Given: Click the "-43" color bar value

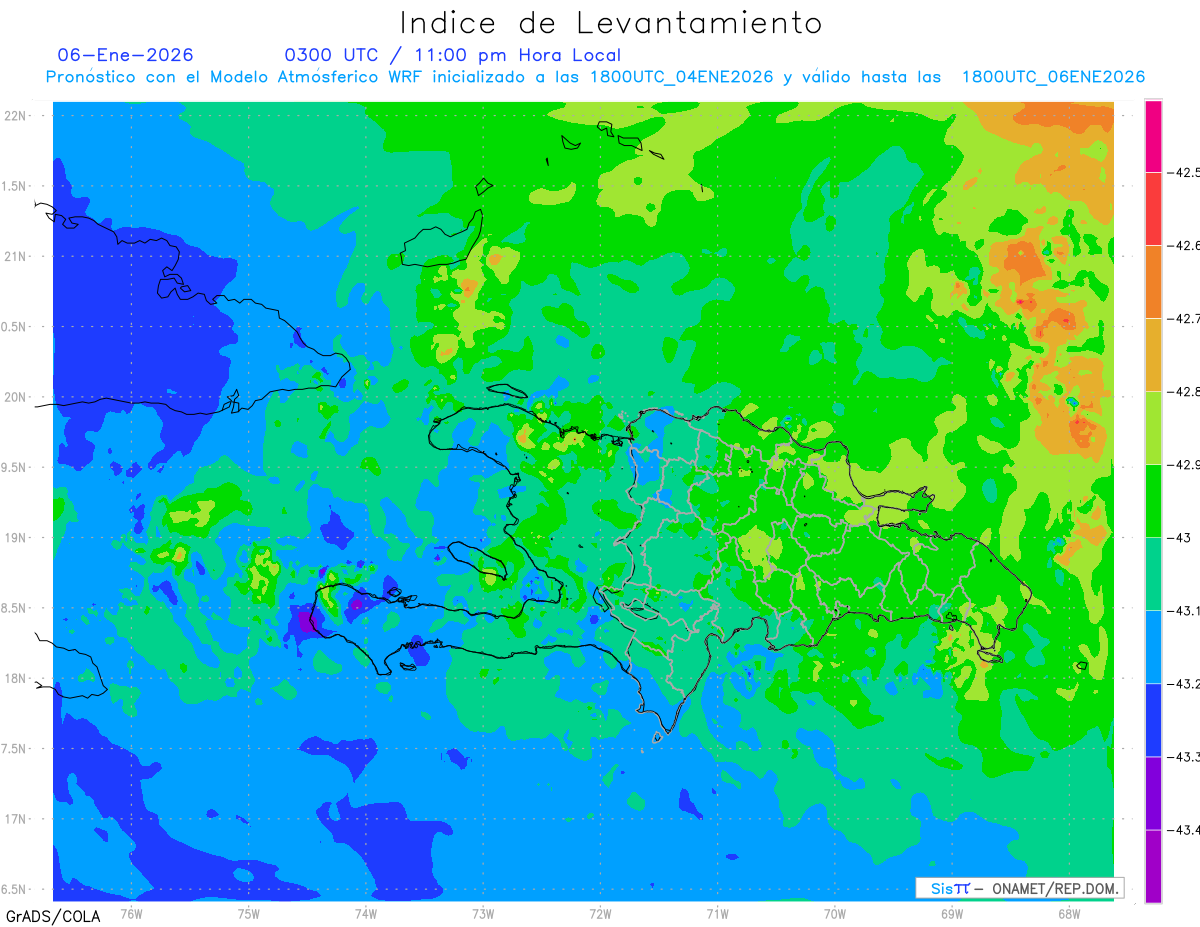Looking at the screenshot, I should (x=1180, y=537).
